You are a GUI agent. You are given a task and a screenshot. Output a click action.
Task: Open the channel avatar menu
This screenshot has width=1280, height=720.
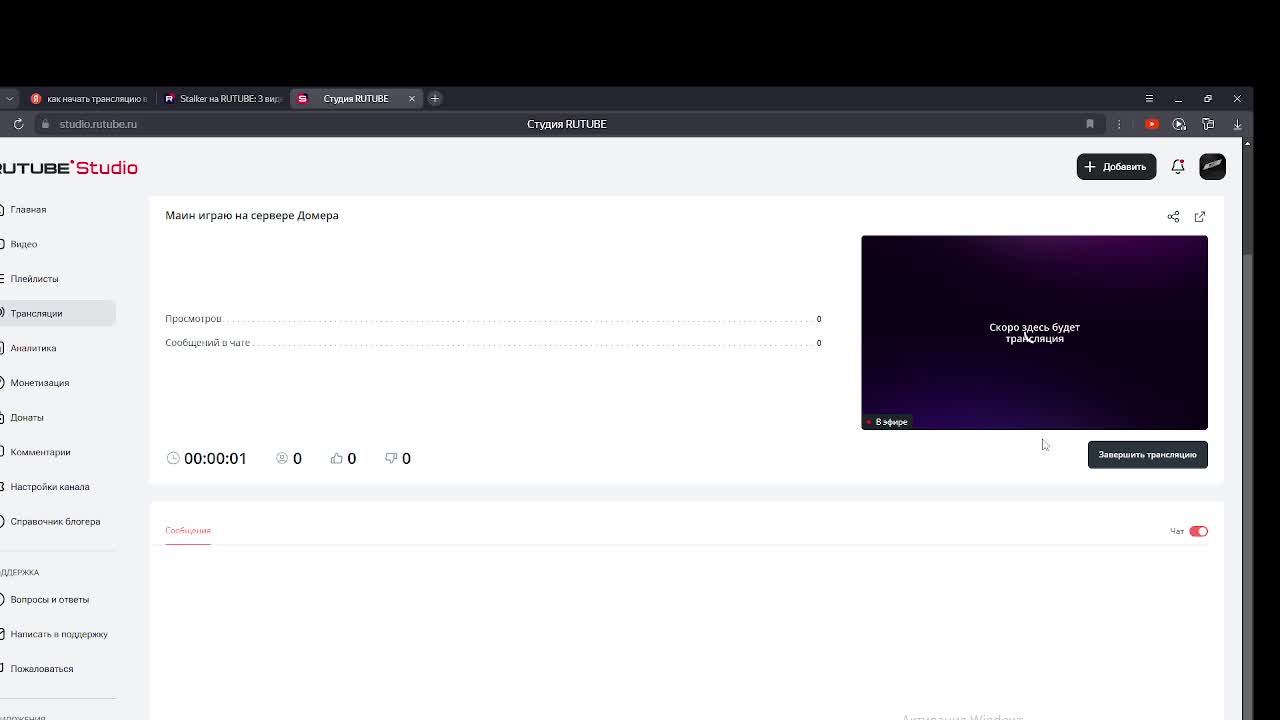1212,166
